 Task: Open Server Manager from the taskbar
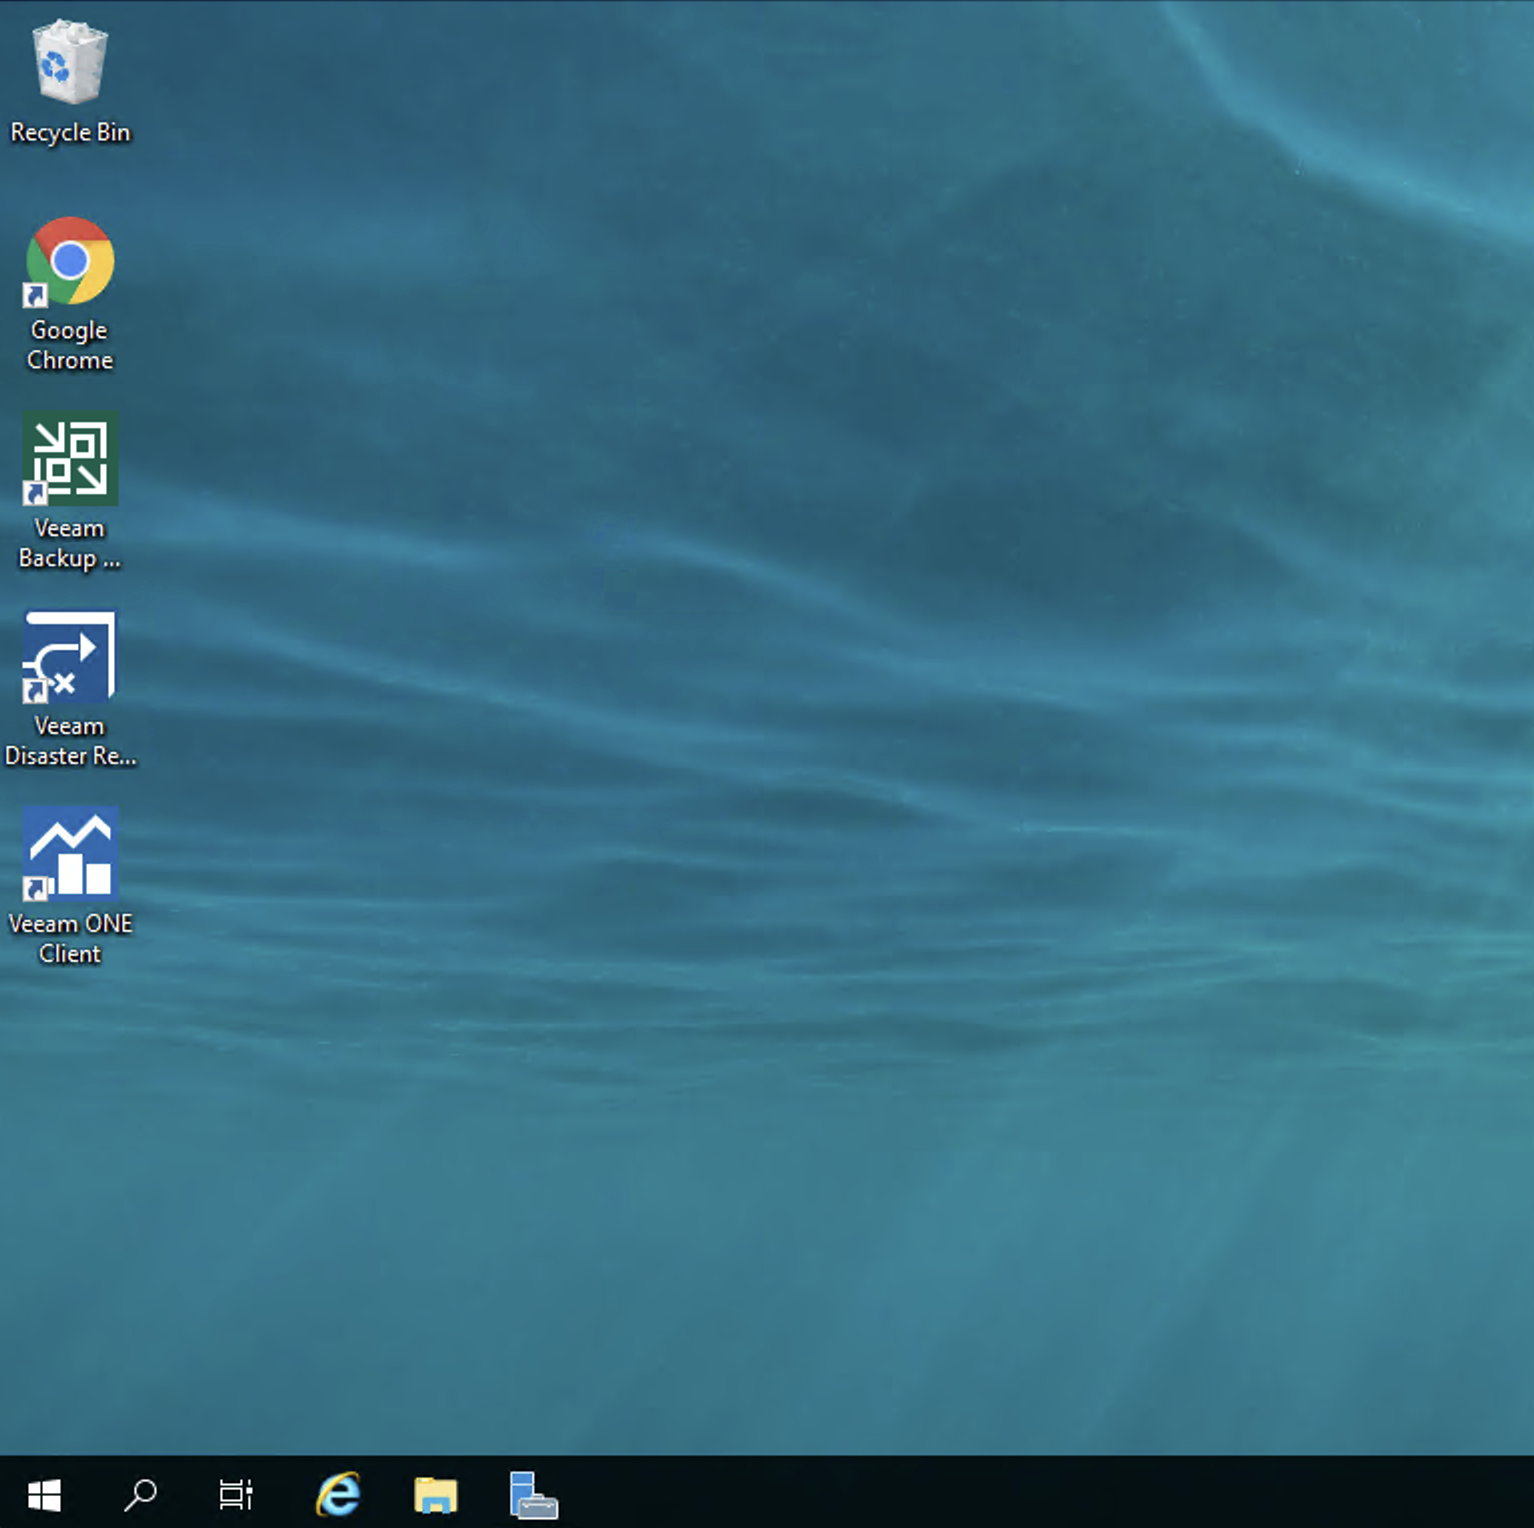coord(533,1495)
